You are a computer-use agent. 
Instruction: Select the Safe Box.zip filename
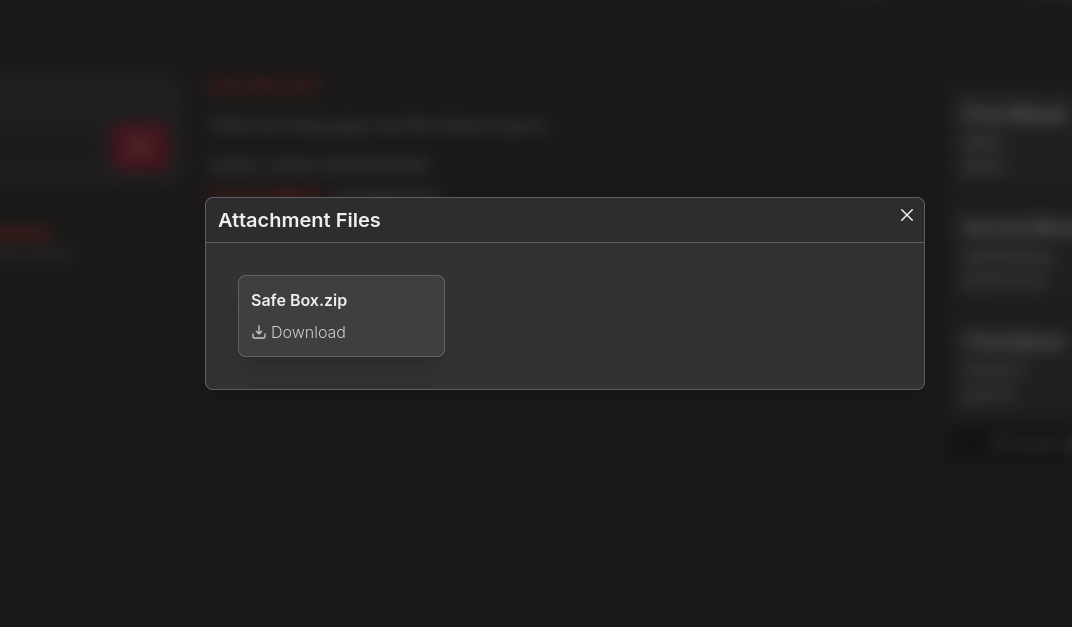coord(299,300)
